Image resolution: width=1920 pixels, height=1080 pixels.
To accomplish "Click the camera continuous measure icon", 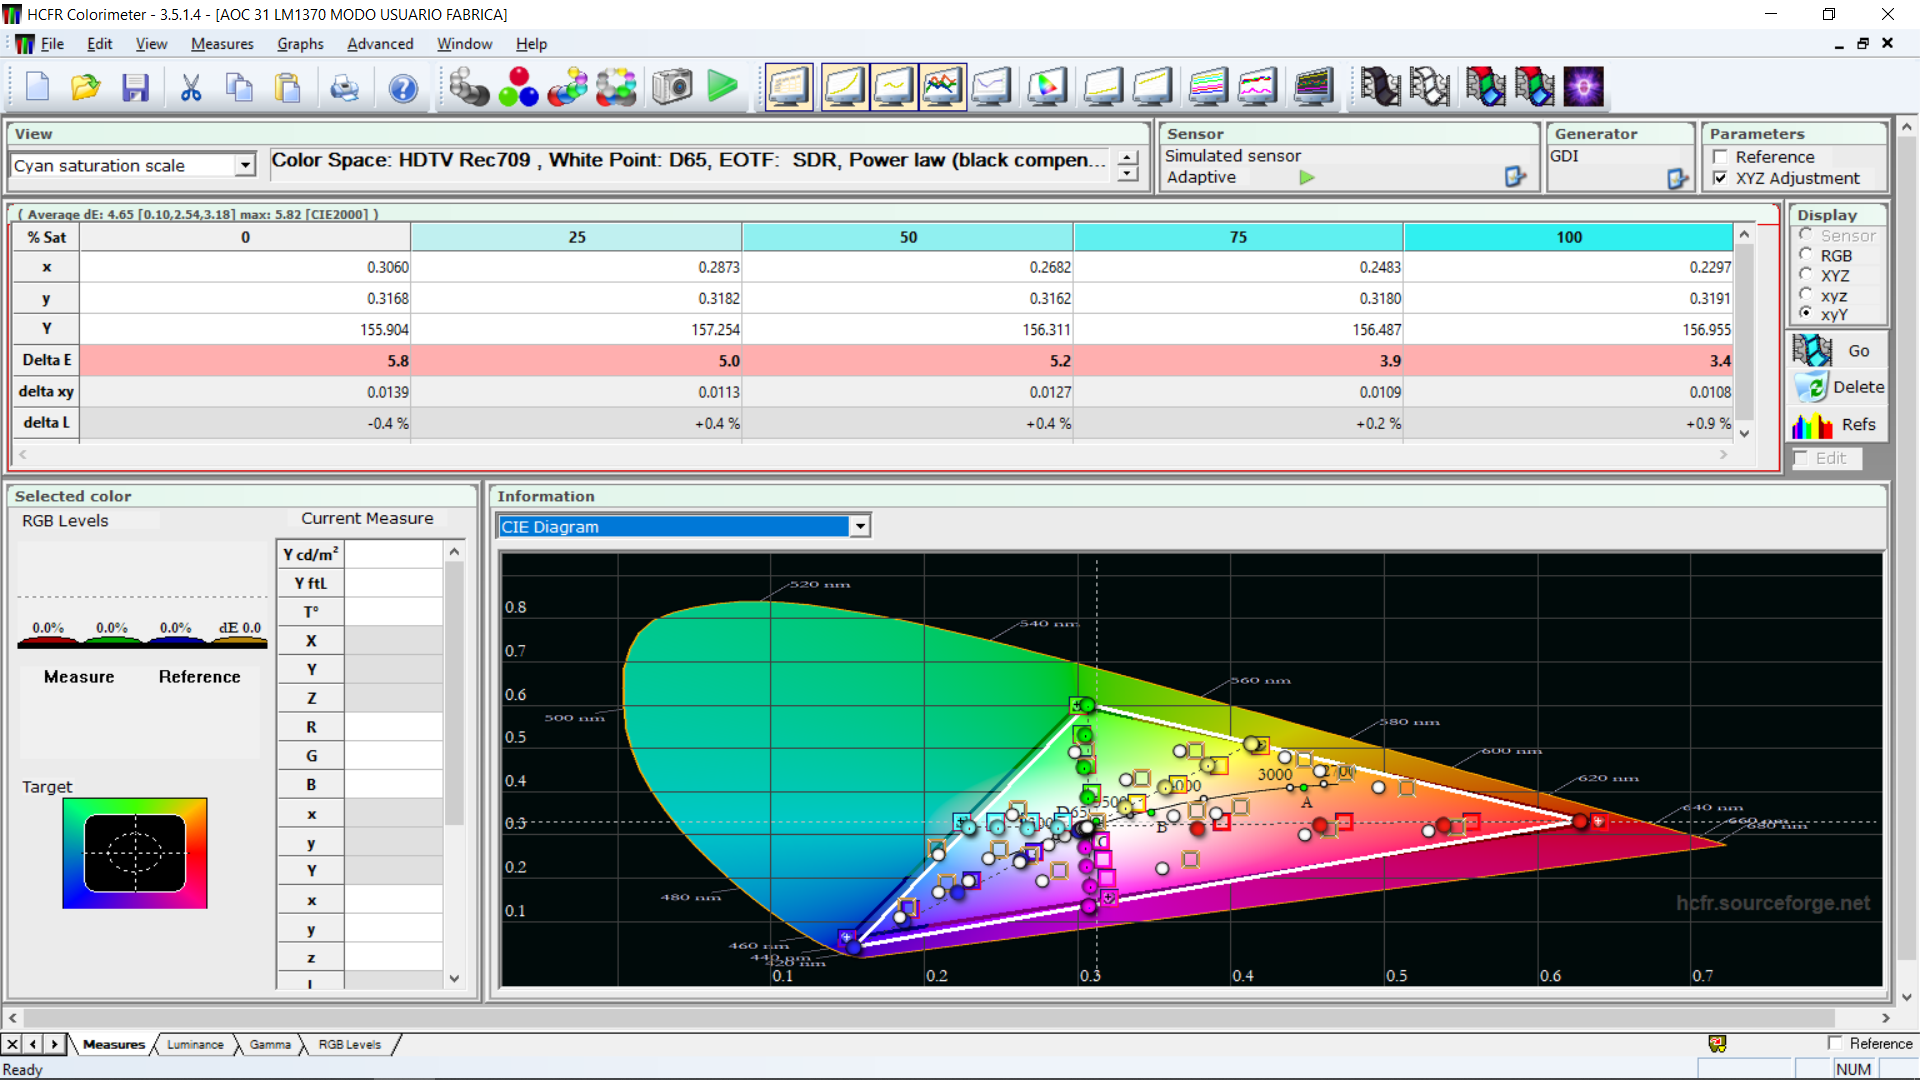I will [672, 87].
